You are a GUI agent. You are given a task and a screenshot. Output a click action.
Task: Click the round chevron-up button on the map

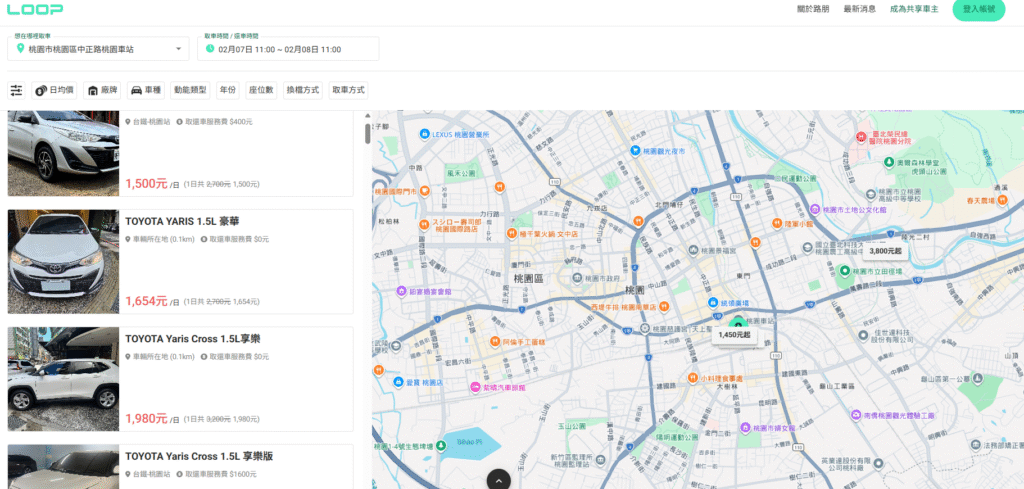(498, 479)
